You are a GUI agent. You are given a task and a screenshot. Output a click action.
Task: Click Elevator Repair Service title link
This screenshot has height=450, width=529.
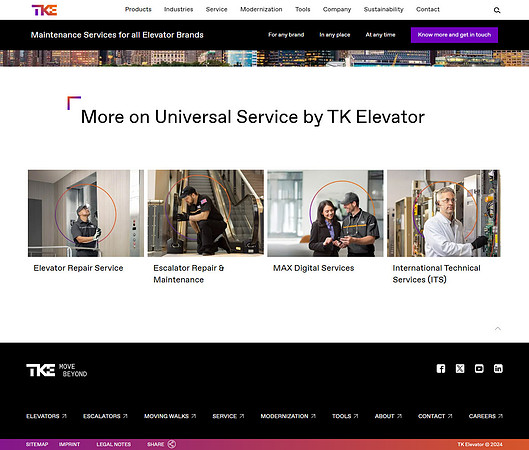(x=78, y=268)
